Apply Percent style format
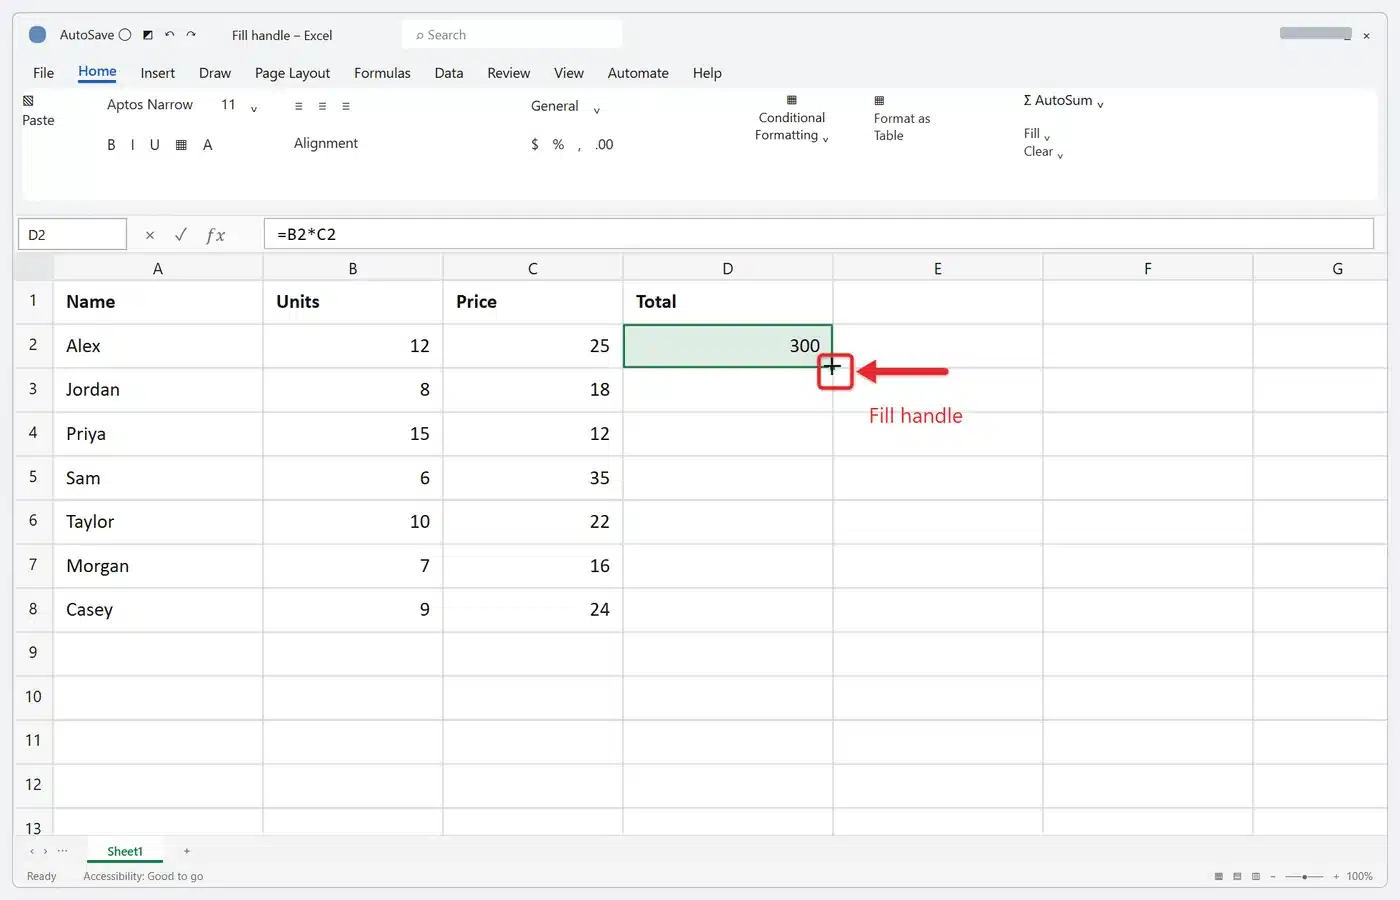The width and height of the screenshot is (1400, 900). pyautogui.click(x=558, y=145)
